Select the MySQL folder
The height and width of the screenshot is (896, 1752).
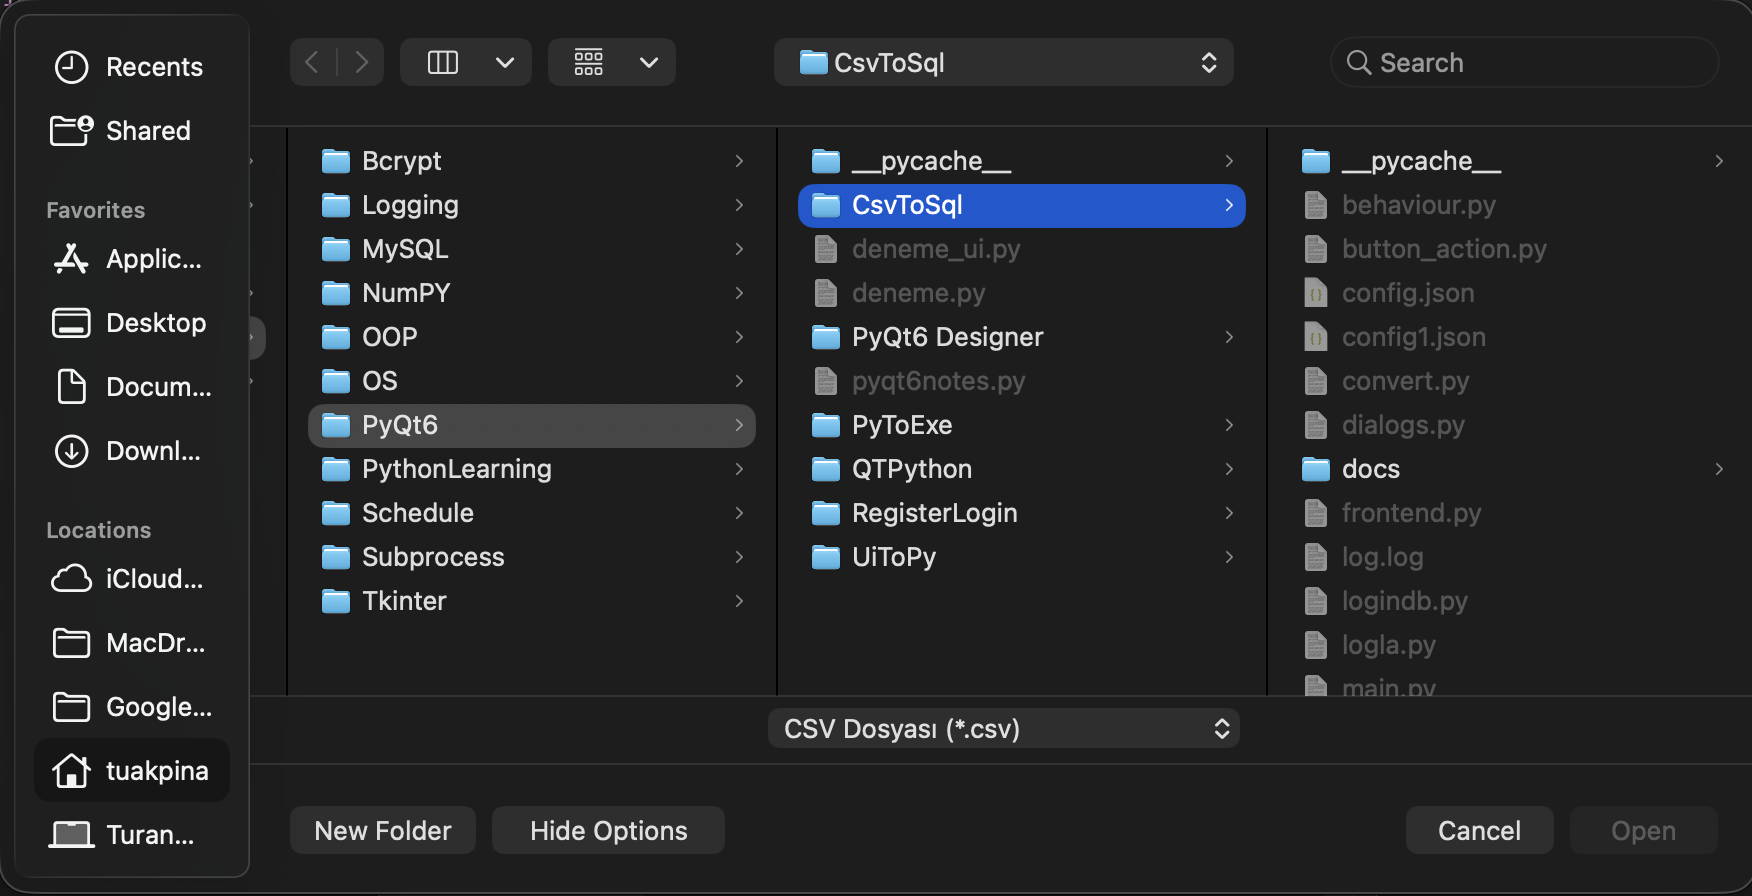tap(405, 249)
